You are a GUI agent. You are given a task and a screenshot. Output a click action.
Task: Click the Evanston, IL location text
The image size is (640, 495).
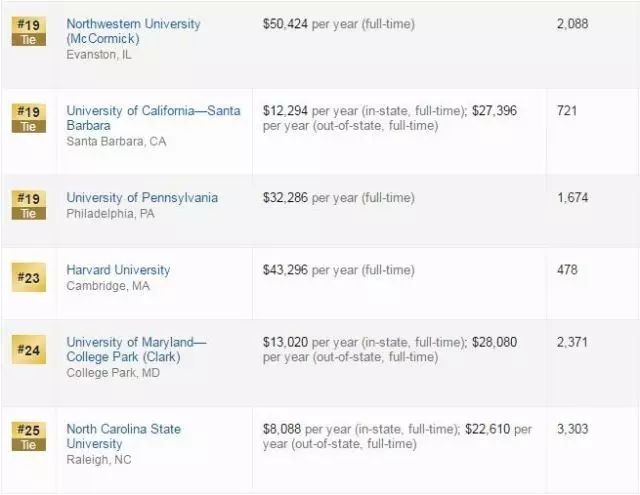[99, 55]
